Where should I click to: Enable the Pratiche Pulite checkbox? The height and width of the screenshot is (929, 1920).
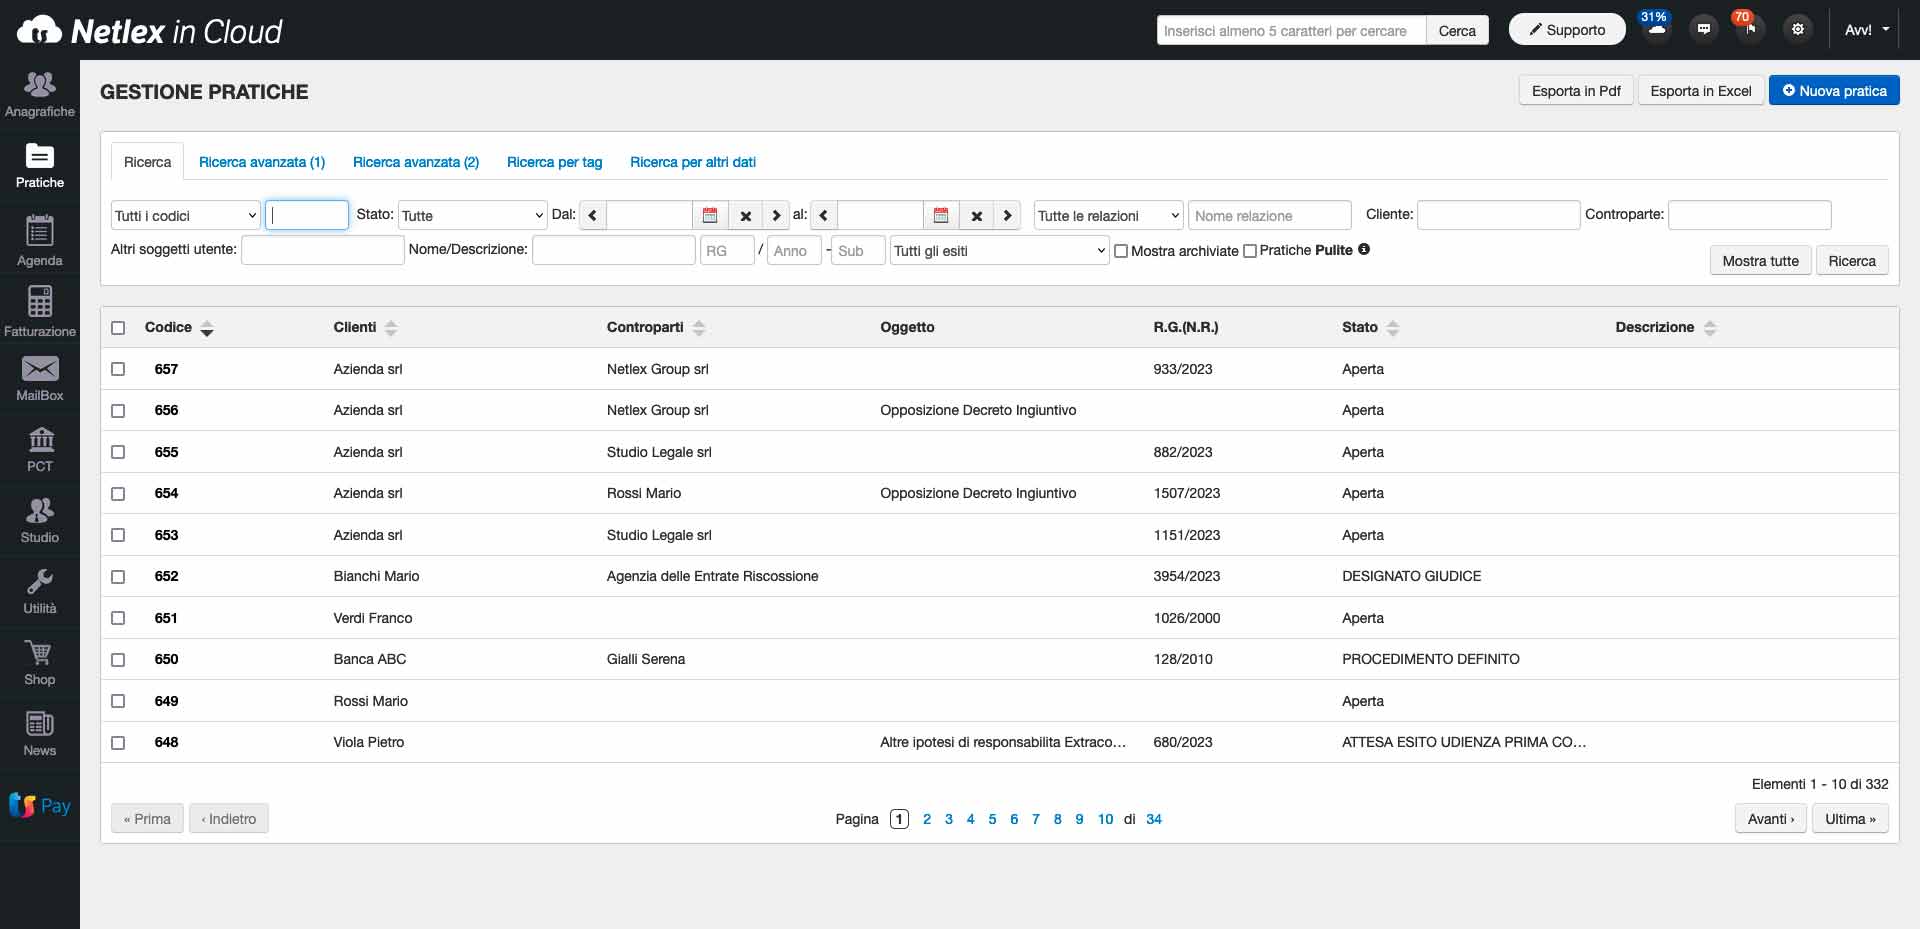click(1249, 251)
